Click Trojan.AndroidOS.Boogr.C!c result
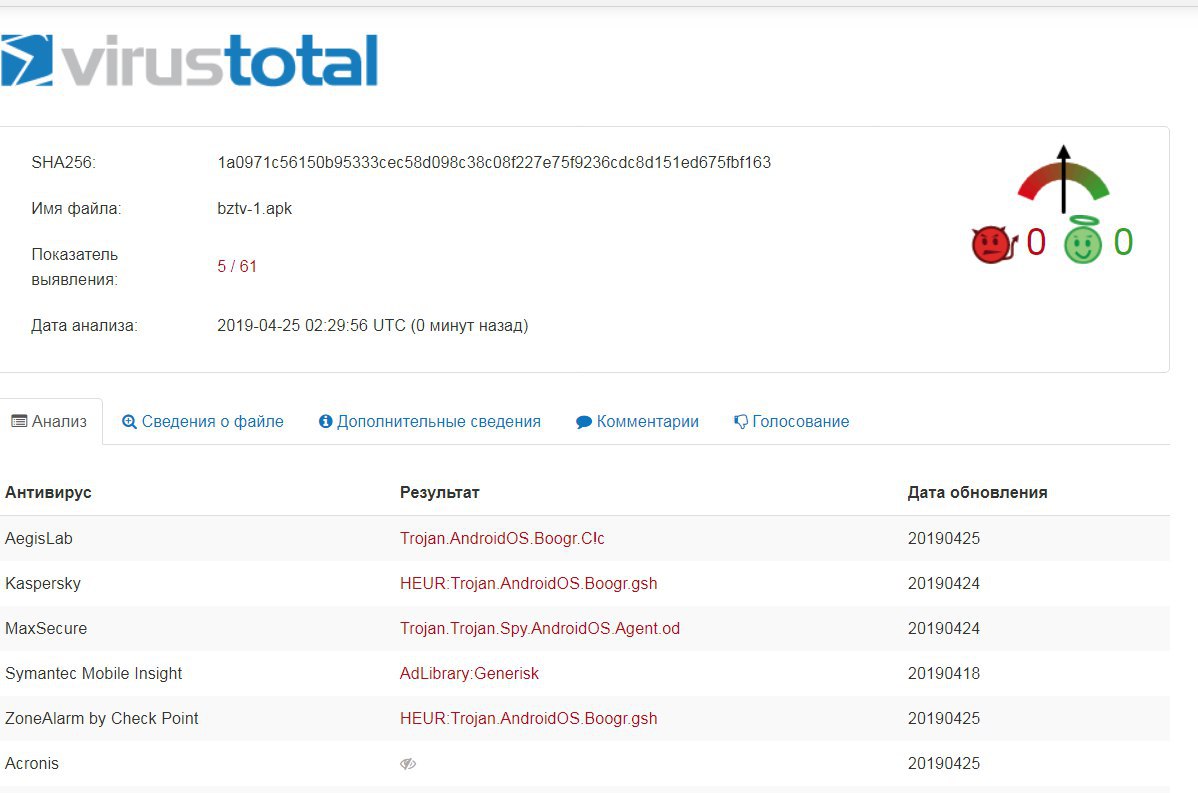Image resolution: width=1198 pixels, height=793 pixels. click(x=502, y=538)
